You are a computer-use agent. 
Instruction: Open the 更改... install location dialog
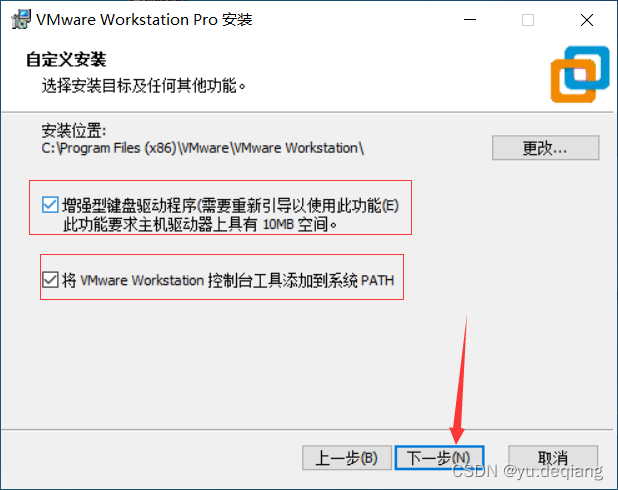545,148
